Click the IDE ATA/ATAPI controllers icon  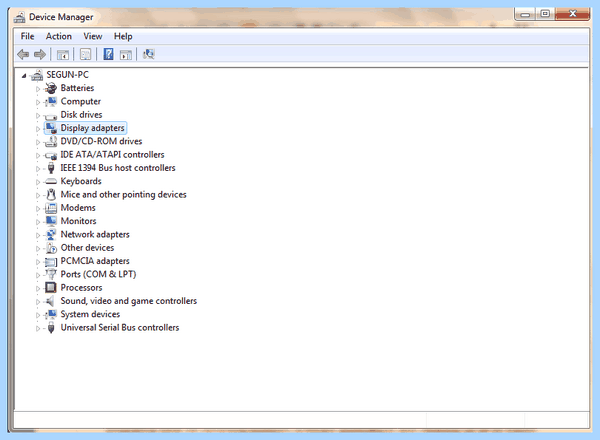(x=51, y=155)
